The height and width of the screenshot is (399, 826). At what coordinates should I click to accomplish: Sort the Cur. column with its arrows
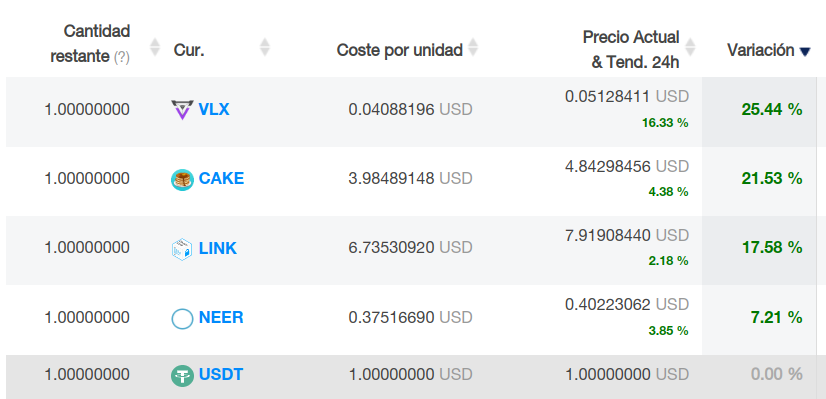coord(264,47)
